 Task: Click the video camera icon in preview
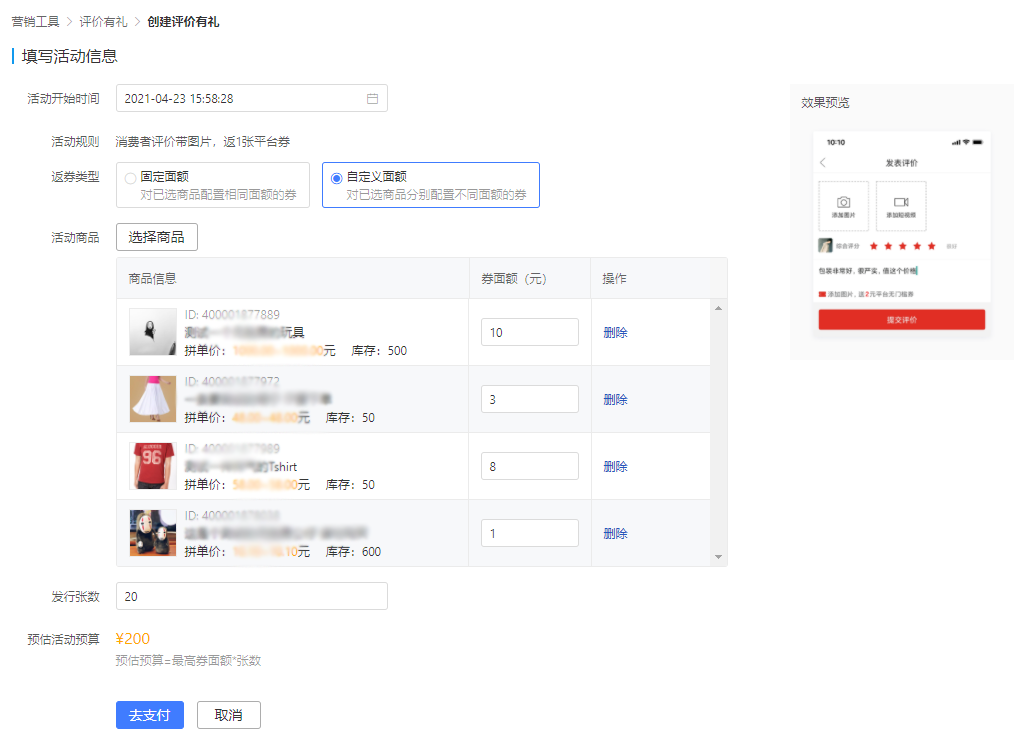[x=901, y=202]
